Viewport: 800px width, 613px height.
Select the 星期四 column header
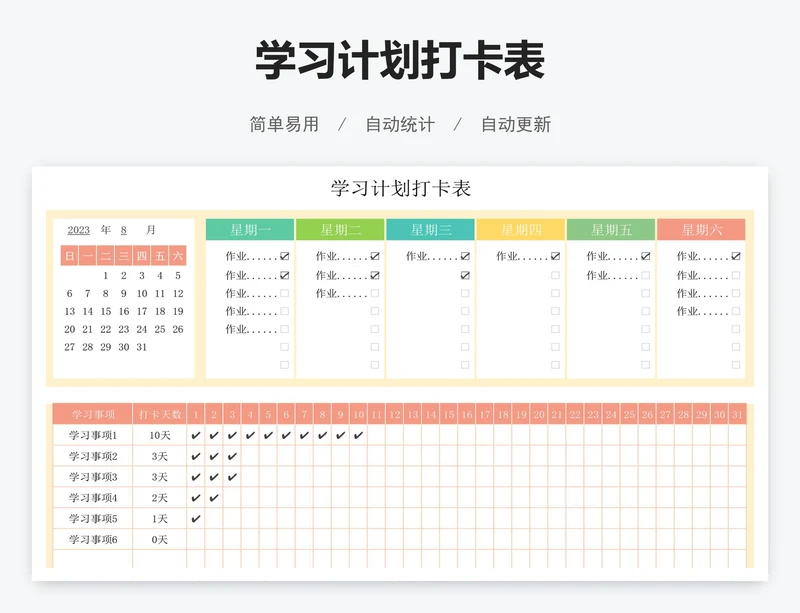(x=521, y=230)
